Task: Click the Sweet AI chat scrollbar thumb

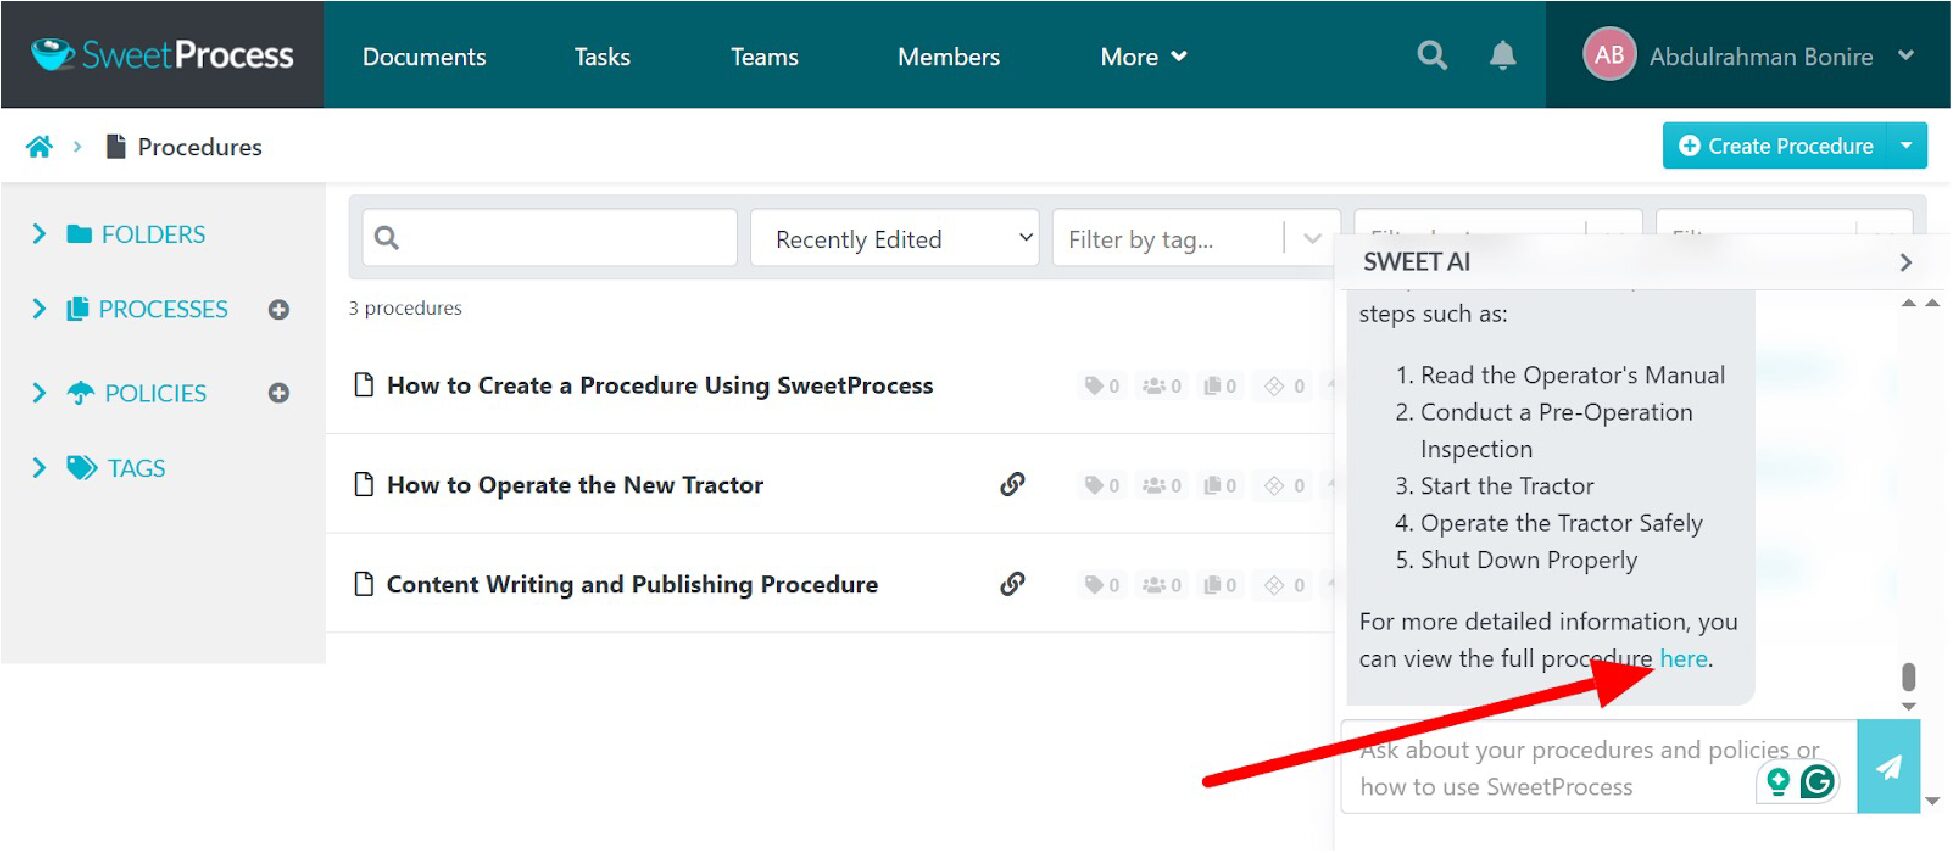Action: click(1908, 677)
